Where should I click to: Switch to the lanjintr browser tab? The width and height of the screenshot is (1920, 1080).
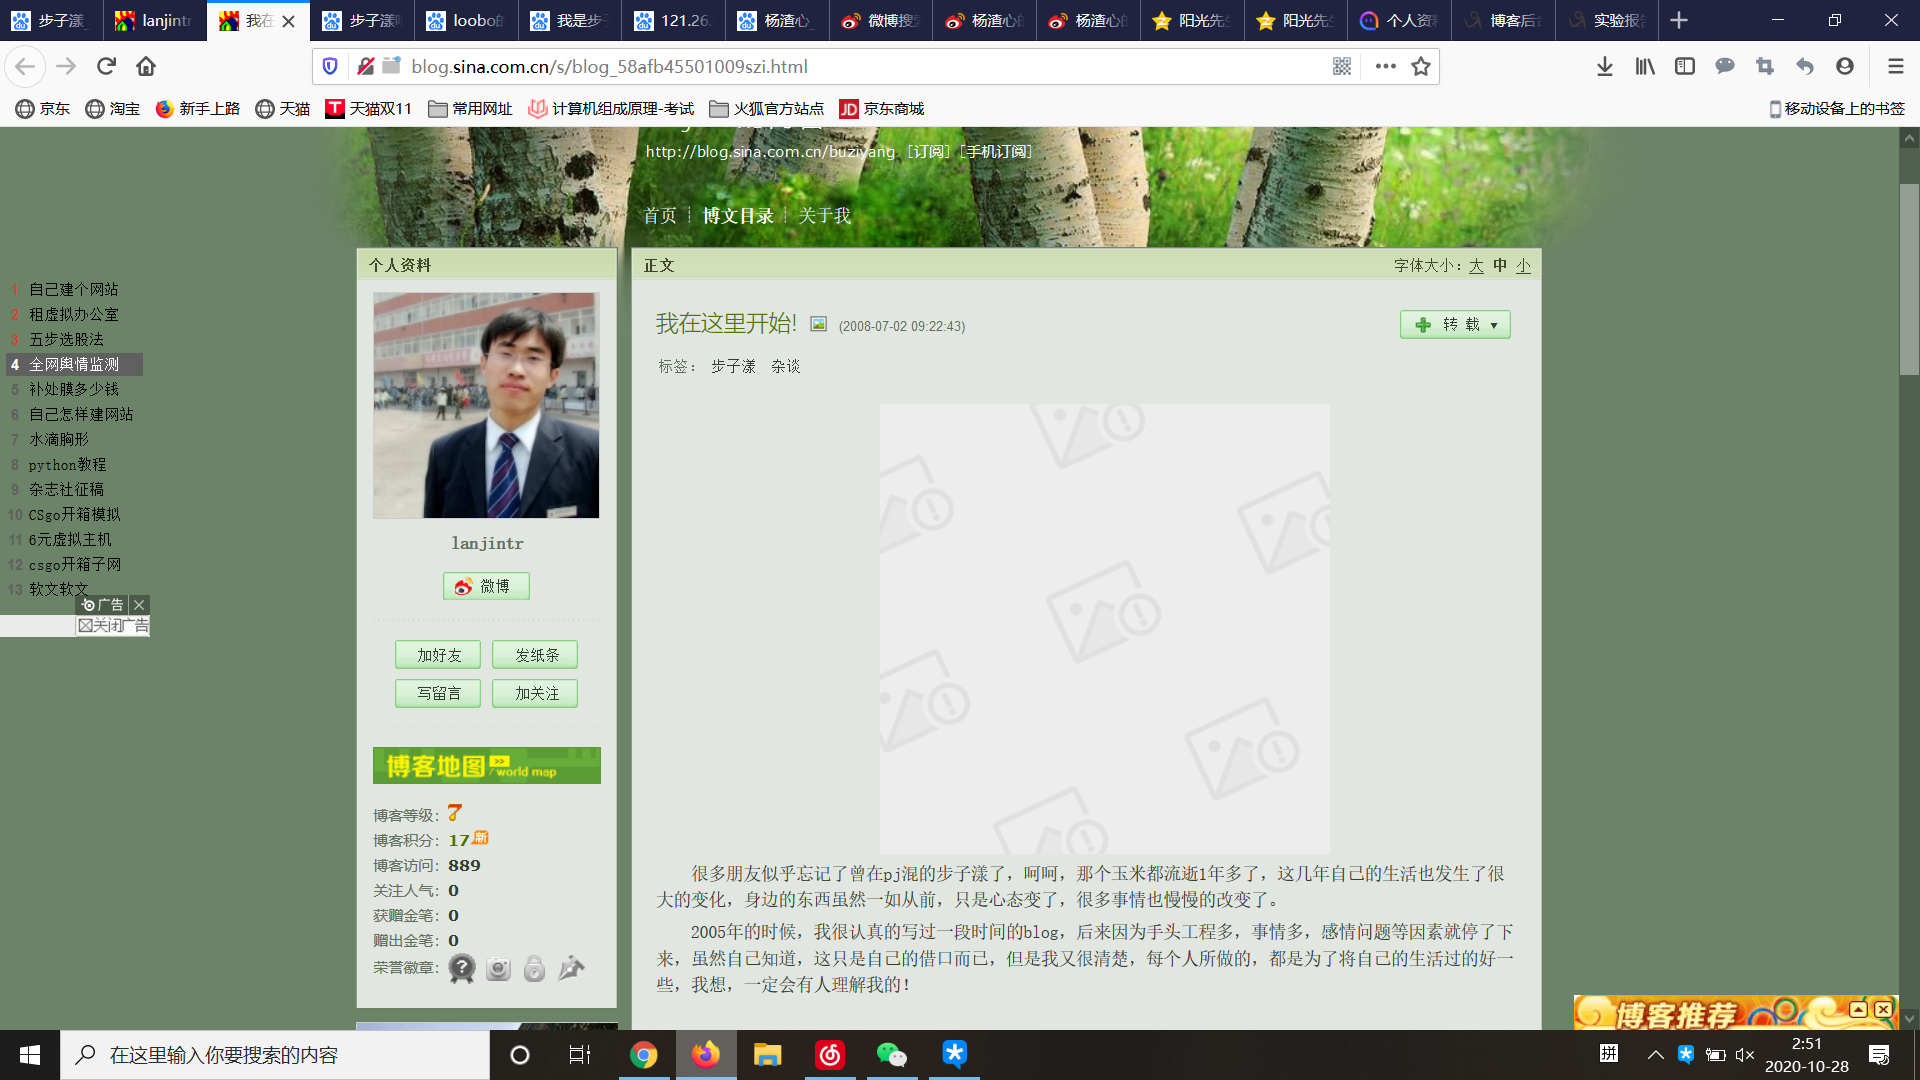(155, 20)
